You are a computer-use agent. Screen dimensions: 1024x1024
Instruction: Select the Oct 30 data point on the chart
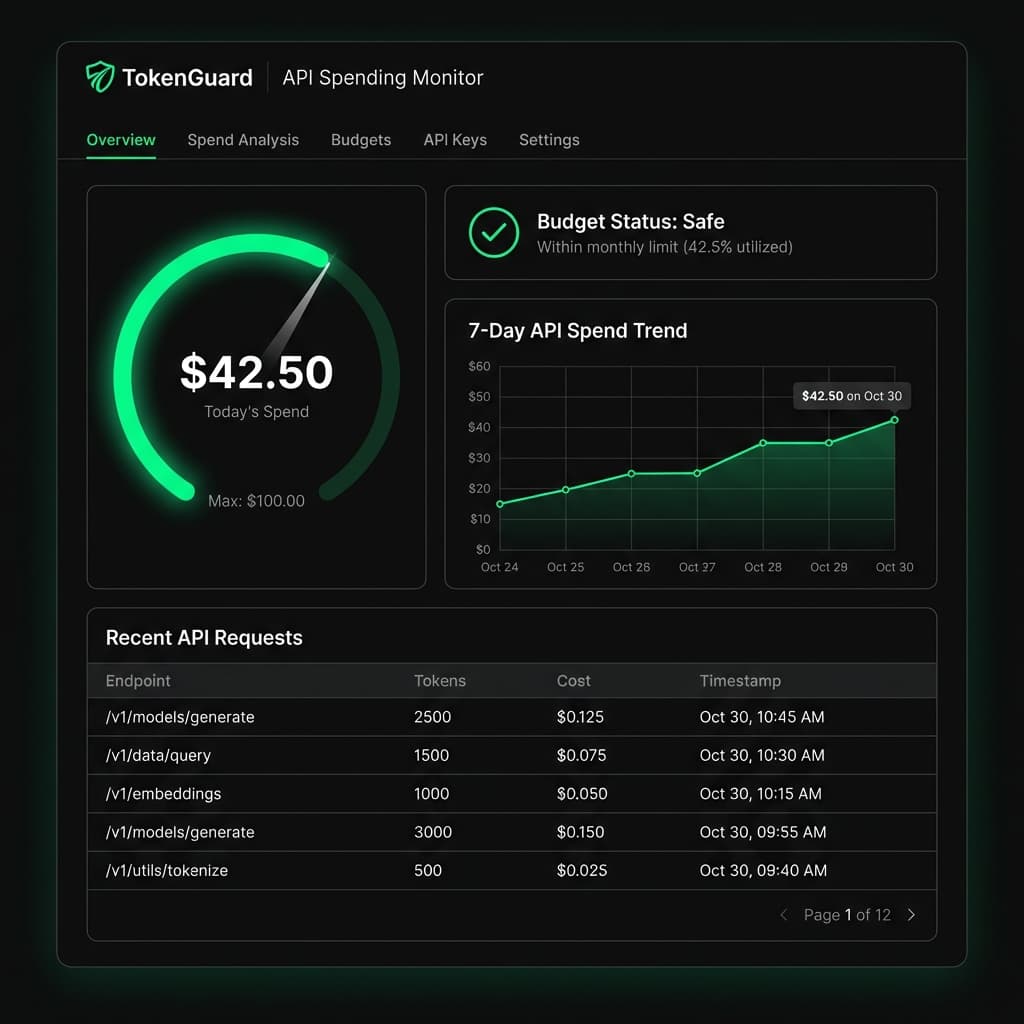894,419
